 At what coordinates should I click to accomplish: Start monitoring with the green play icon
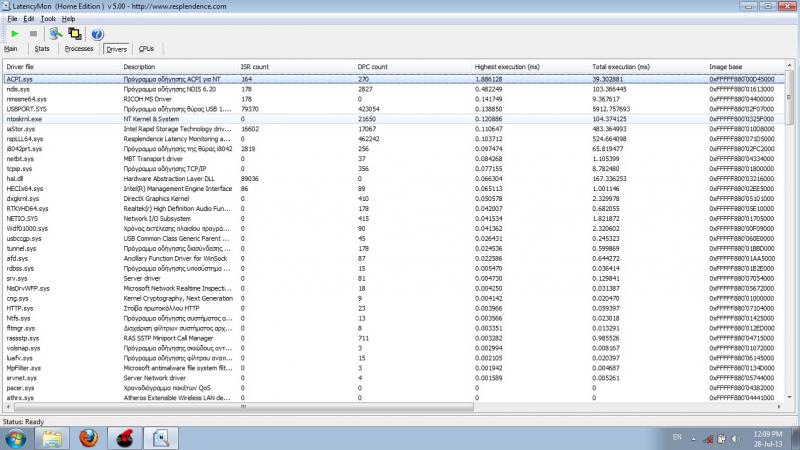14,33
